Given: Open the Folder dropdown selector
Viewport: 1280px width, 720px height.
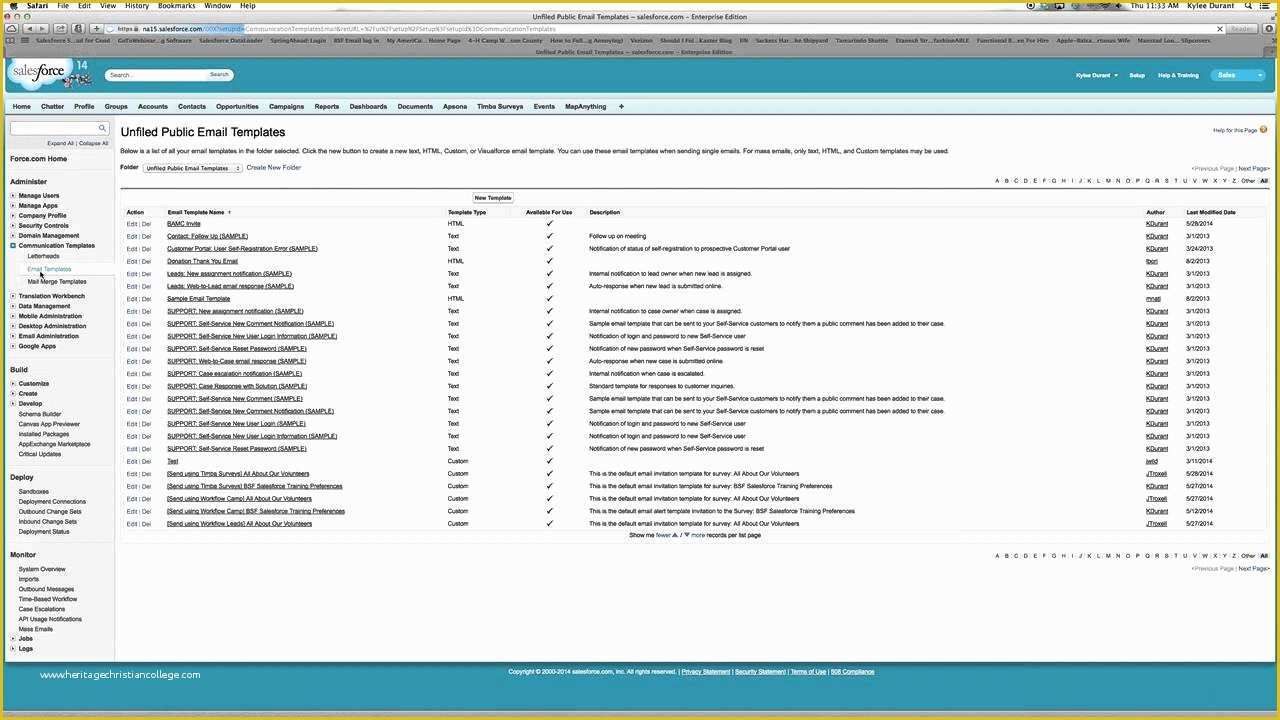Looking at the screenshot, I should click(x=192, y=168).
